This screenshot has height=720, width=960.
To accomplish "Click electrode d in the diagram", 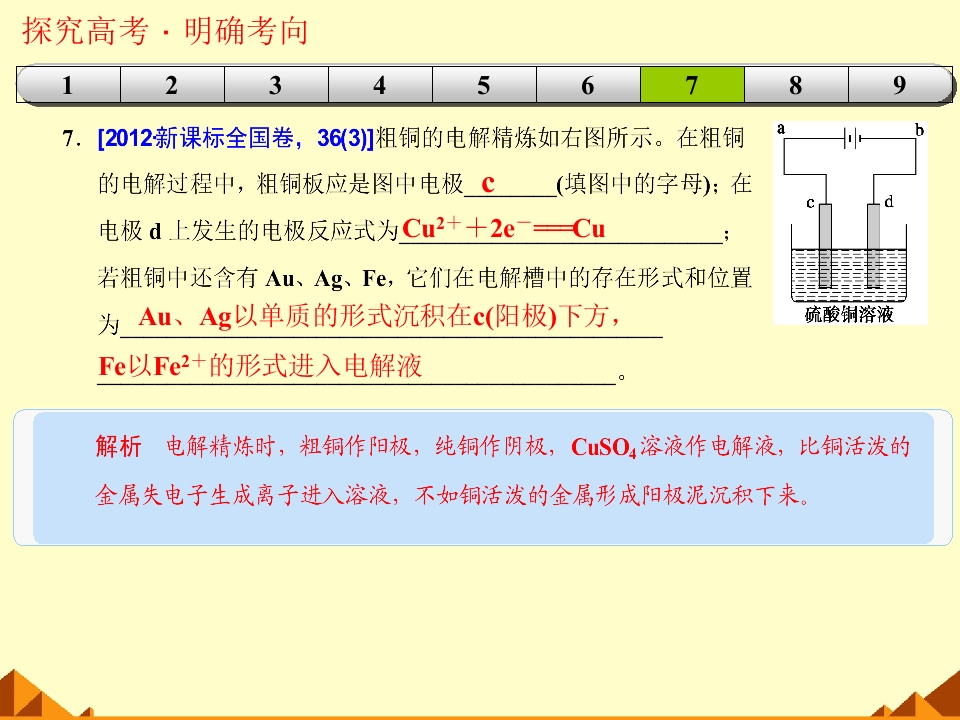I will point(874,245).
